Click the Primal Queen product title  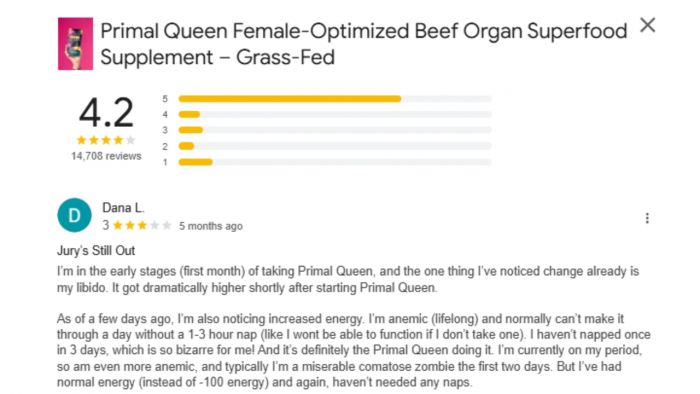[x=363, y=44]
